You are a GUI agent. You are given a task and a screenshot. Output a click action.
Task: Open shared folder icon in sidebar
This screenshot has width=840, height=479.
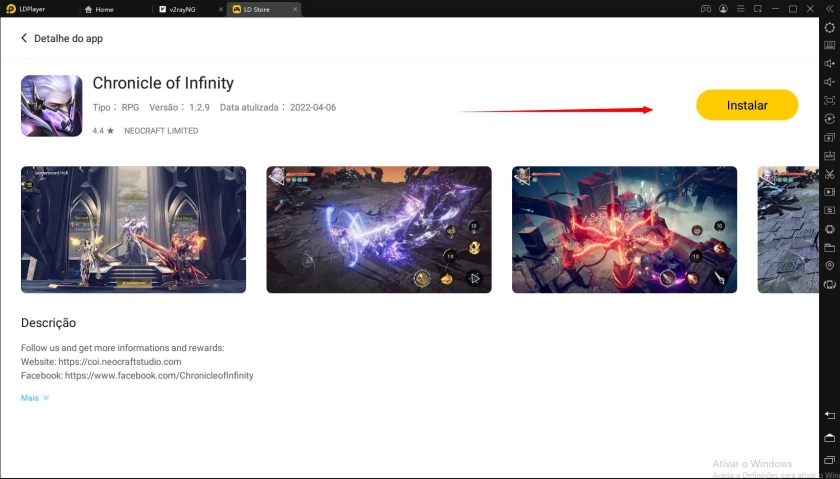click(x=829, y=247)
